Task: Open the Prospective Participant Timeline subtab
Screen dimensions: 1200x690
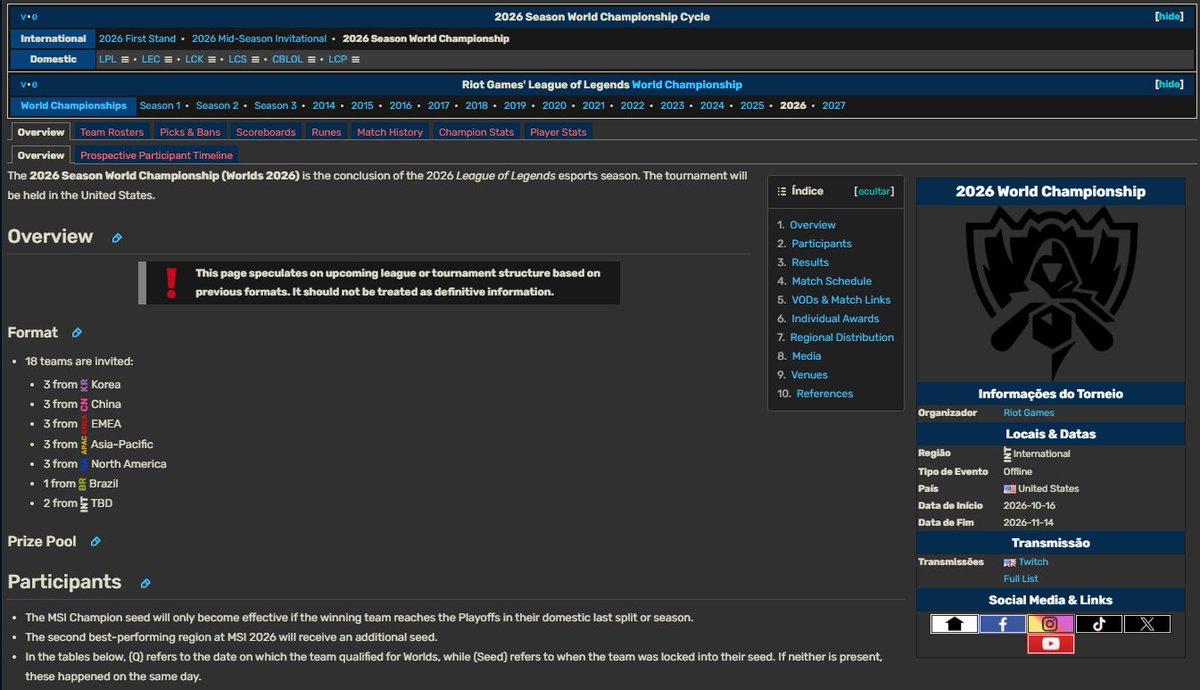Action: click(x=157, y=155)
